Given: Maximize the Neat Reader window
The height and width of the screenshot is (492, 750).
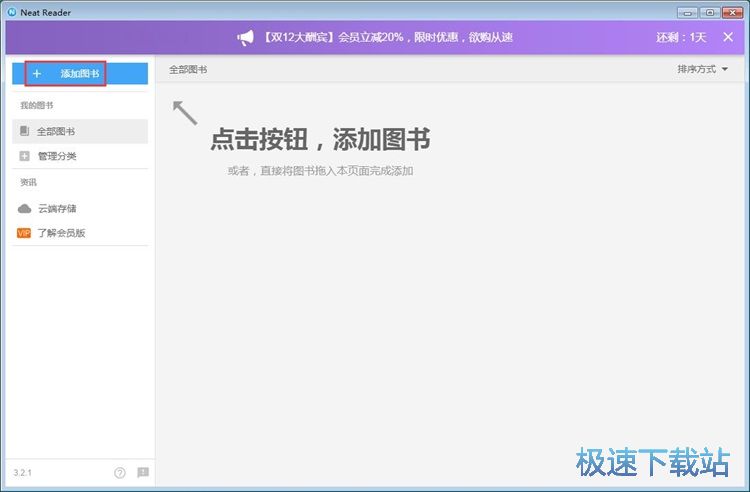Looking at the screenshot, I should click(x=709, y=11).
